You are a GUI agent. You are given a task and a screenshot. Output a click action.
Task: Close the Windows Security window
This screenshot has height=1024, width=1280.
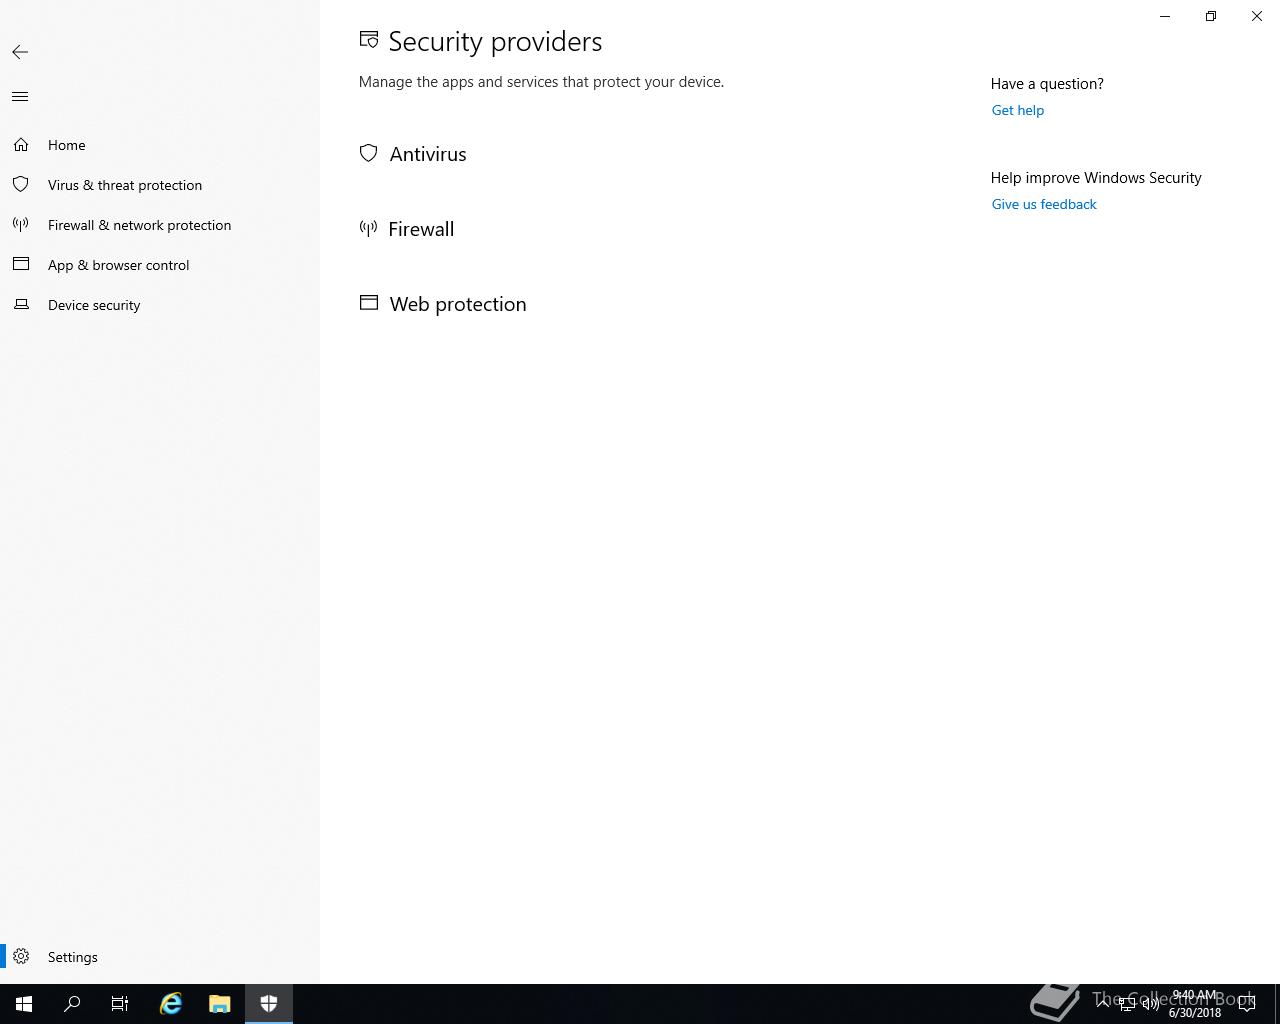1257,16
